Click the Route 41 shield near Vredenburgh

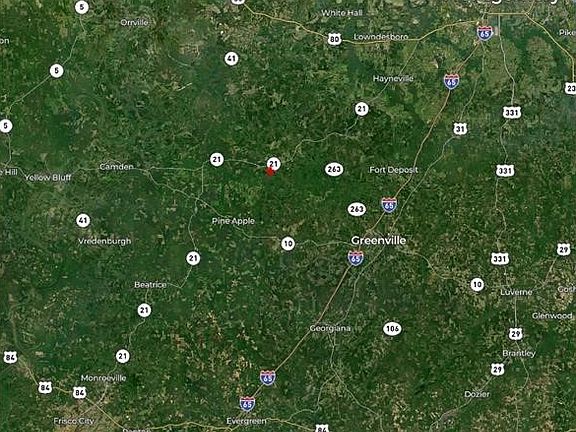(x=83, y=221)
